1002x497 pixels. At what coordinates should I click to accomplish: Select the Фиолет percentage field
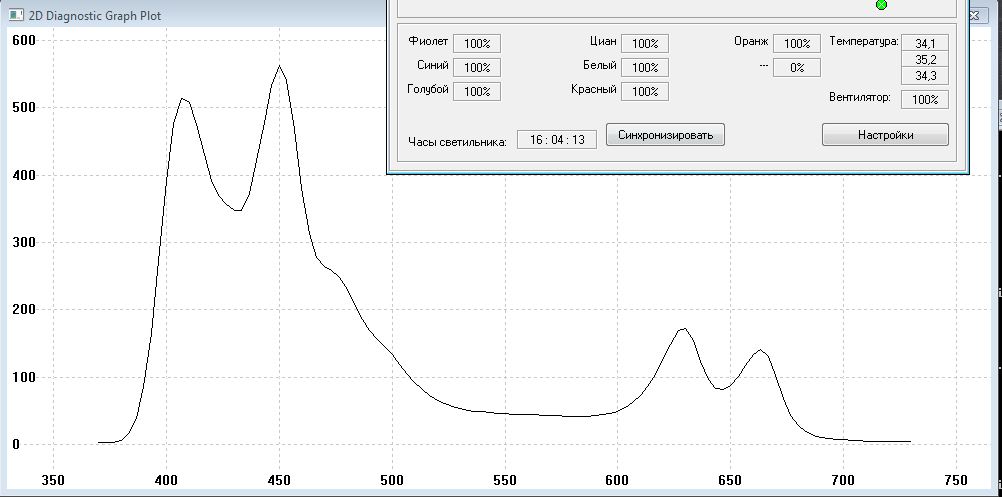pos(477,43)
